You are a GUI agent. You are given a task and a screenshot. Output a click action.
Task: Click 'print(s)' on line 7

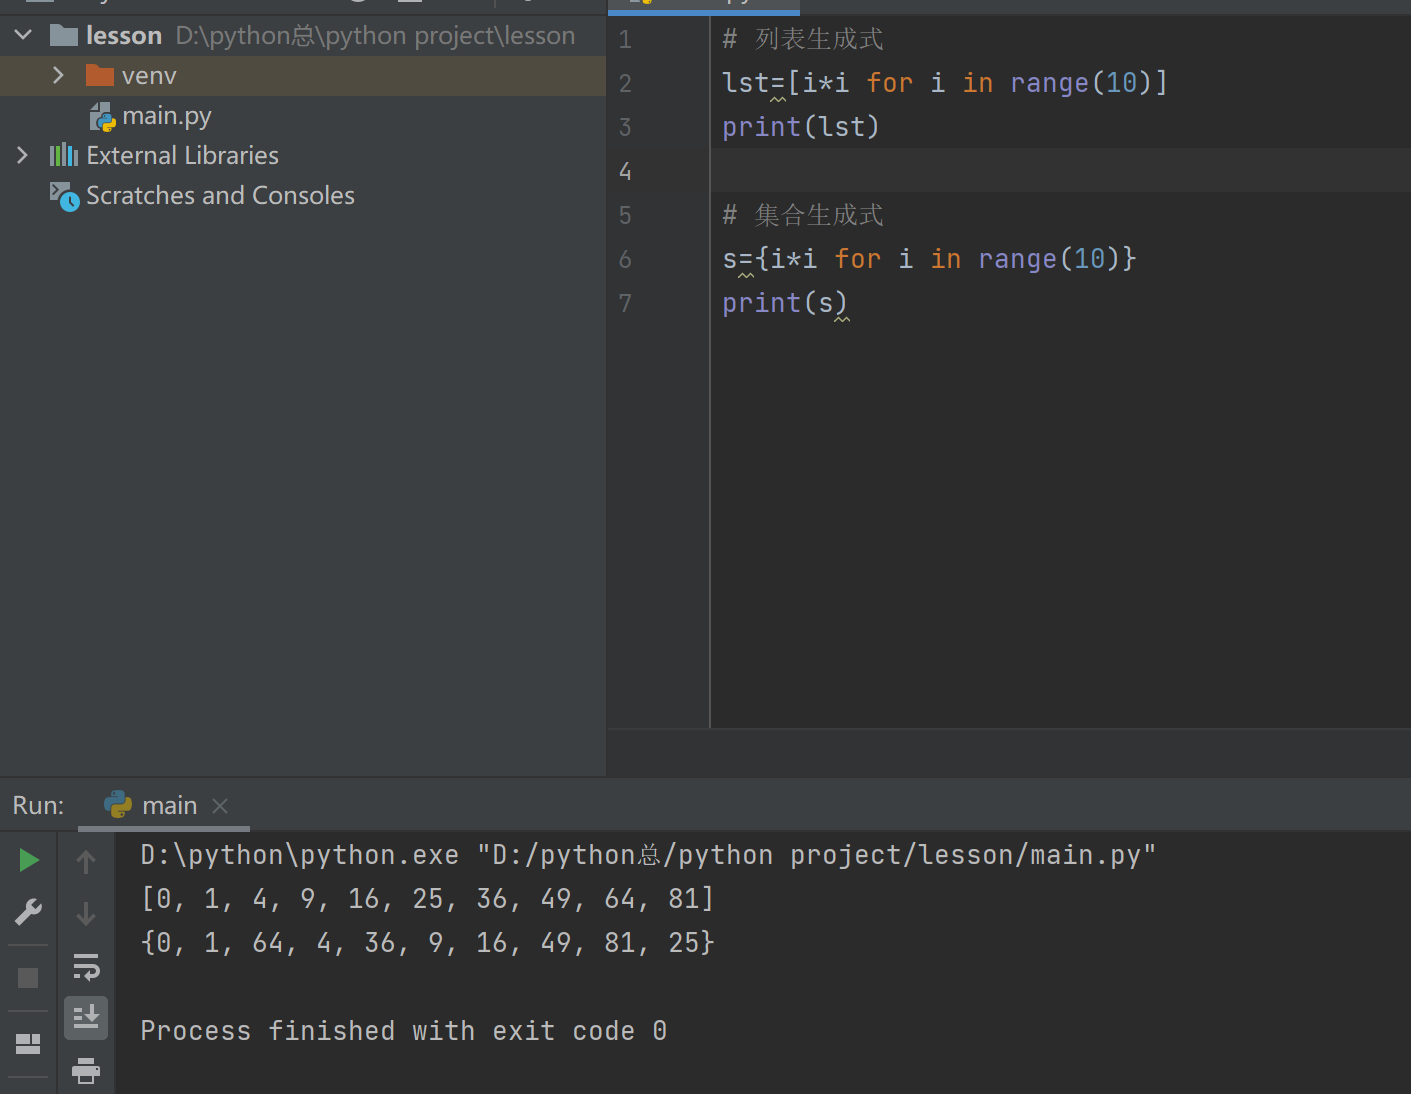[x=785, y=303]
